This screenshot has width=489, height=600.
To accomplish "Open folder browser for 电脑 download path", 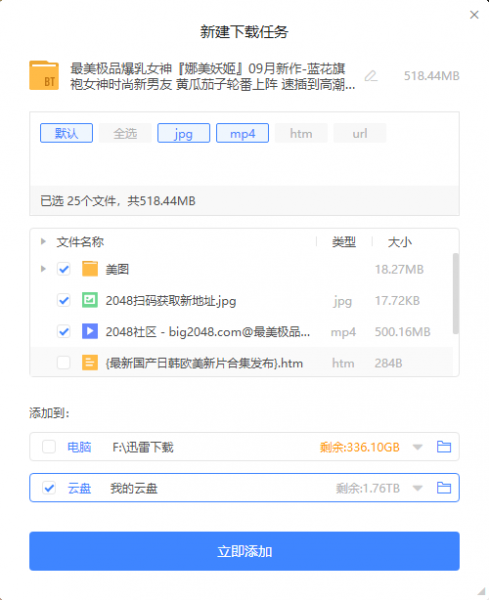I will click(x=444, y=447).
